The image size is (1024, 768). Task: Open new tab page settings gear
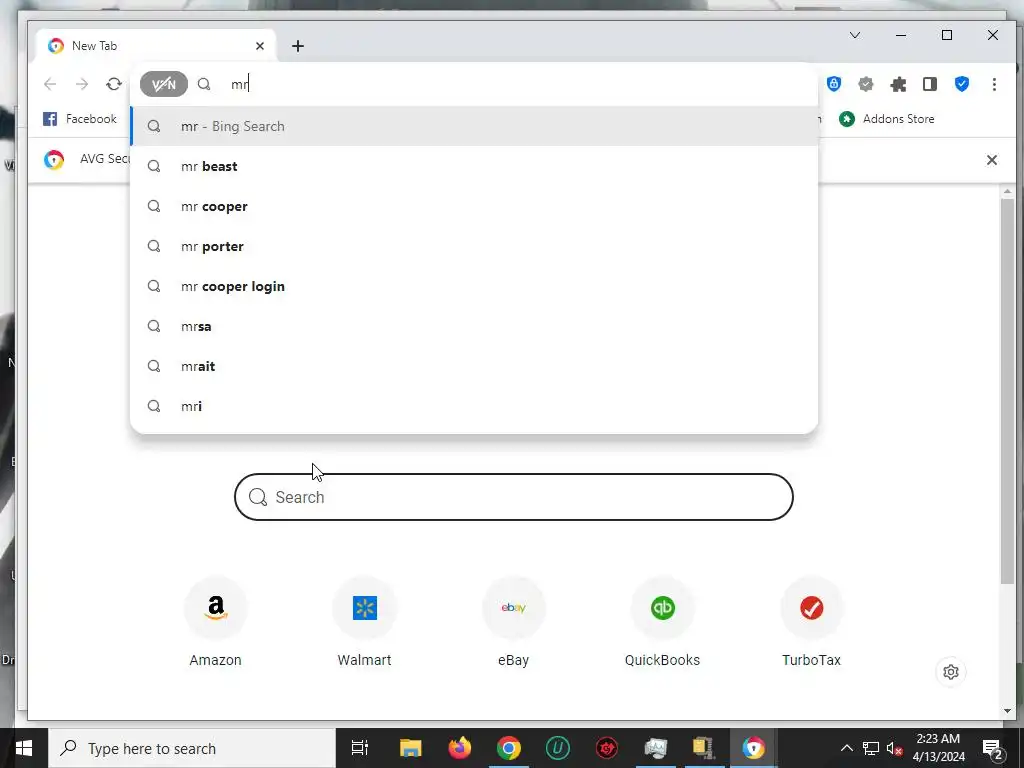tap(951, 672)
